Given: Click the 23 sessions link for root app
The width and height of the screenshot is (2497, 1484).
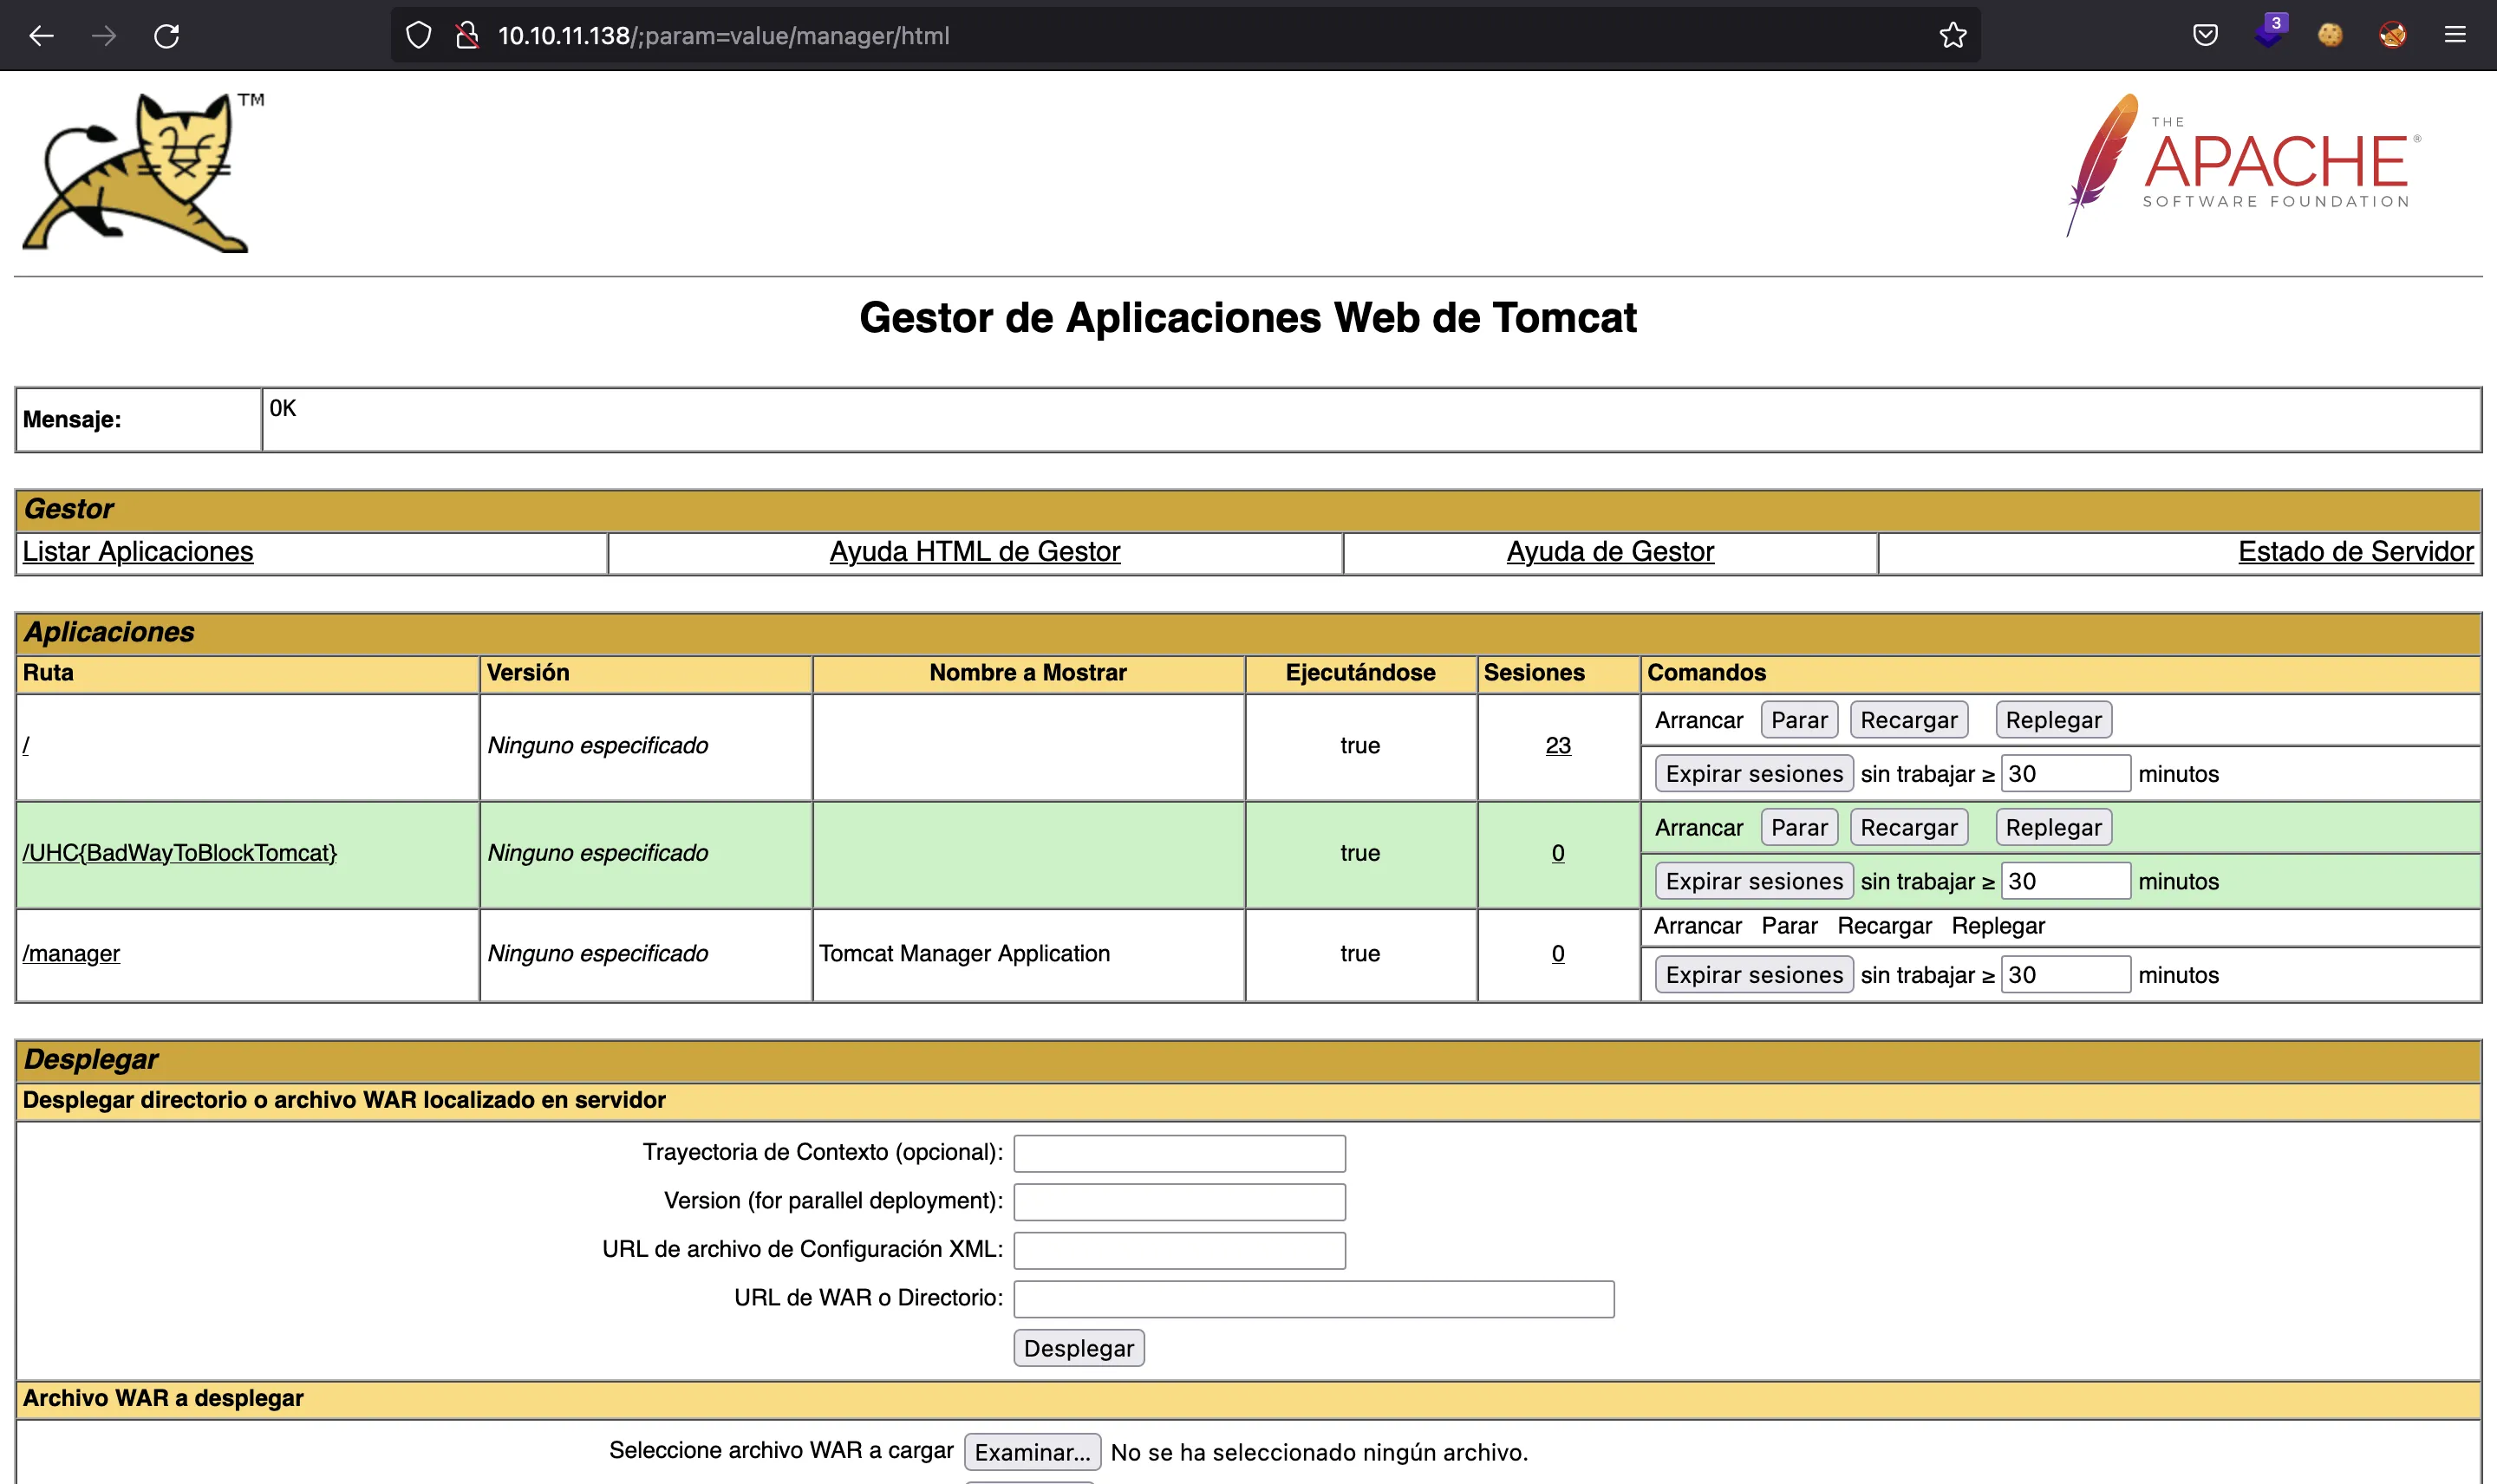Looking at the screenshot, I should tap(1558, 745).
